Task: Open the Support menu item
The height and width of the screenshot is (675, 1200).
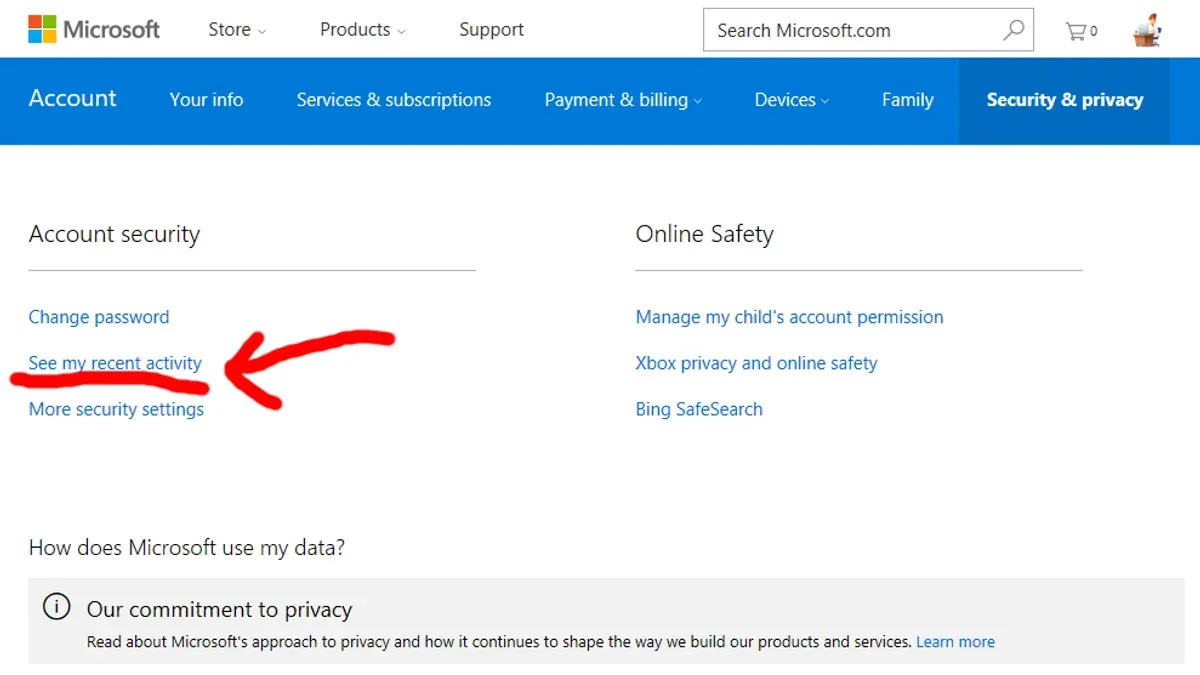Action: pyautogui.click(x=491, y=30)
